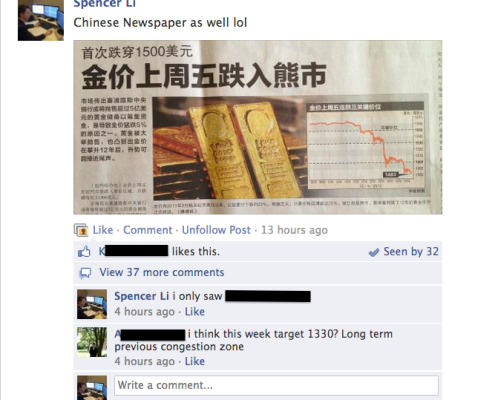Like the 'this week target 1330' comment

pos(195,361)
